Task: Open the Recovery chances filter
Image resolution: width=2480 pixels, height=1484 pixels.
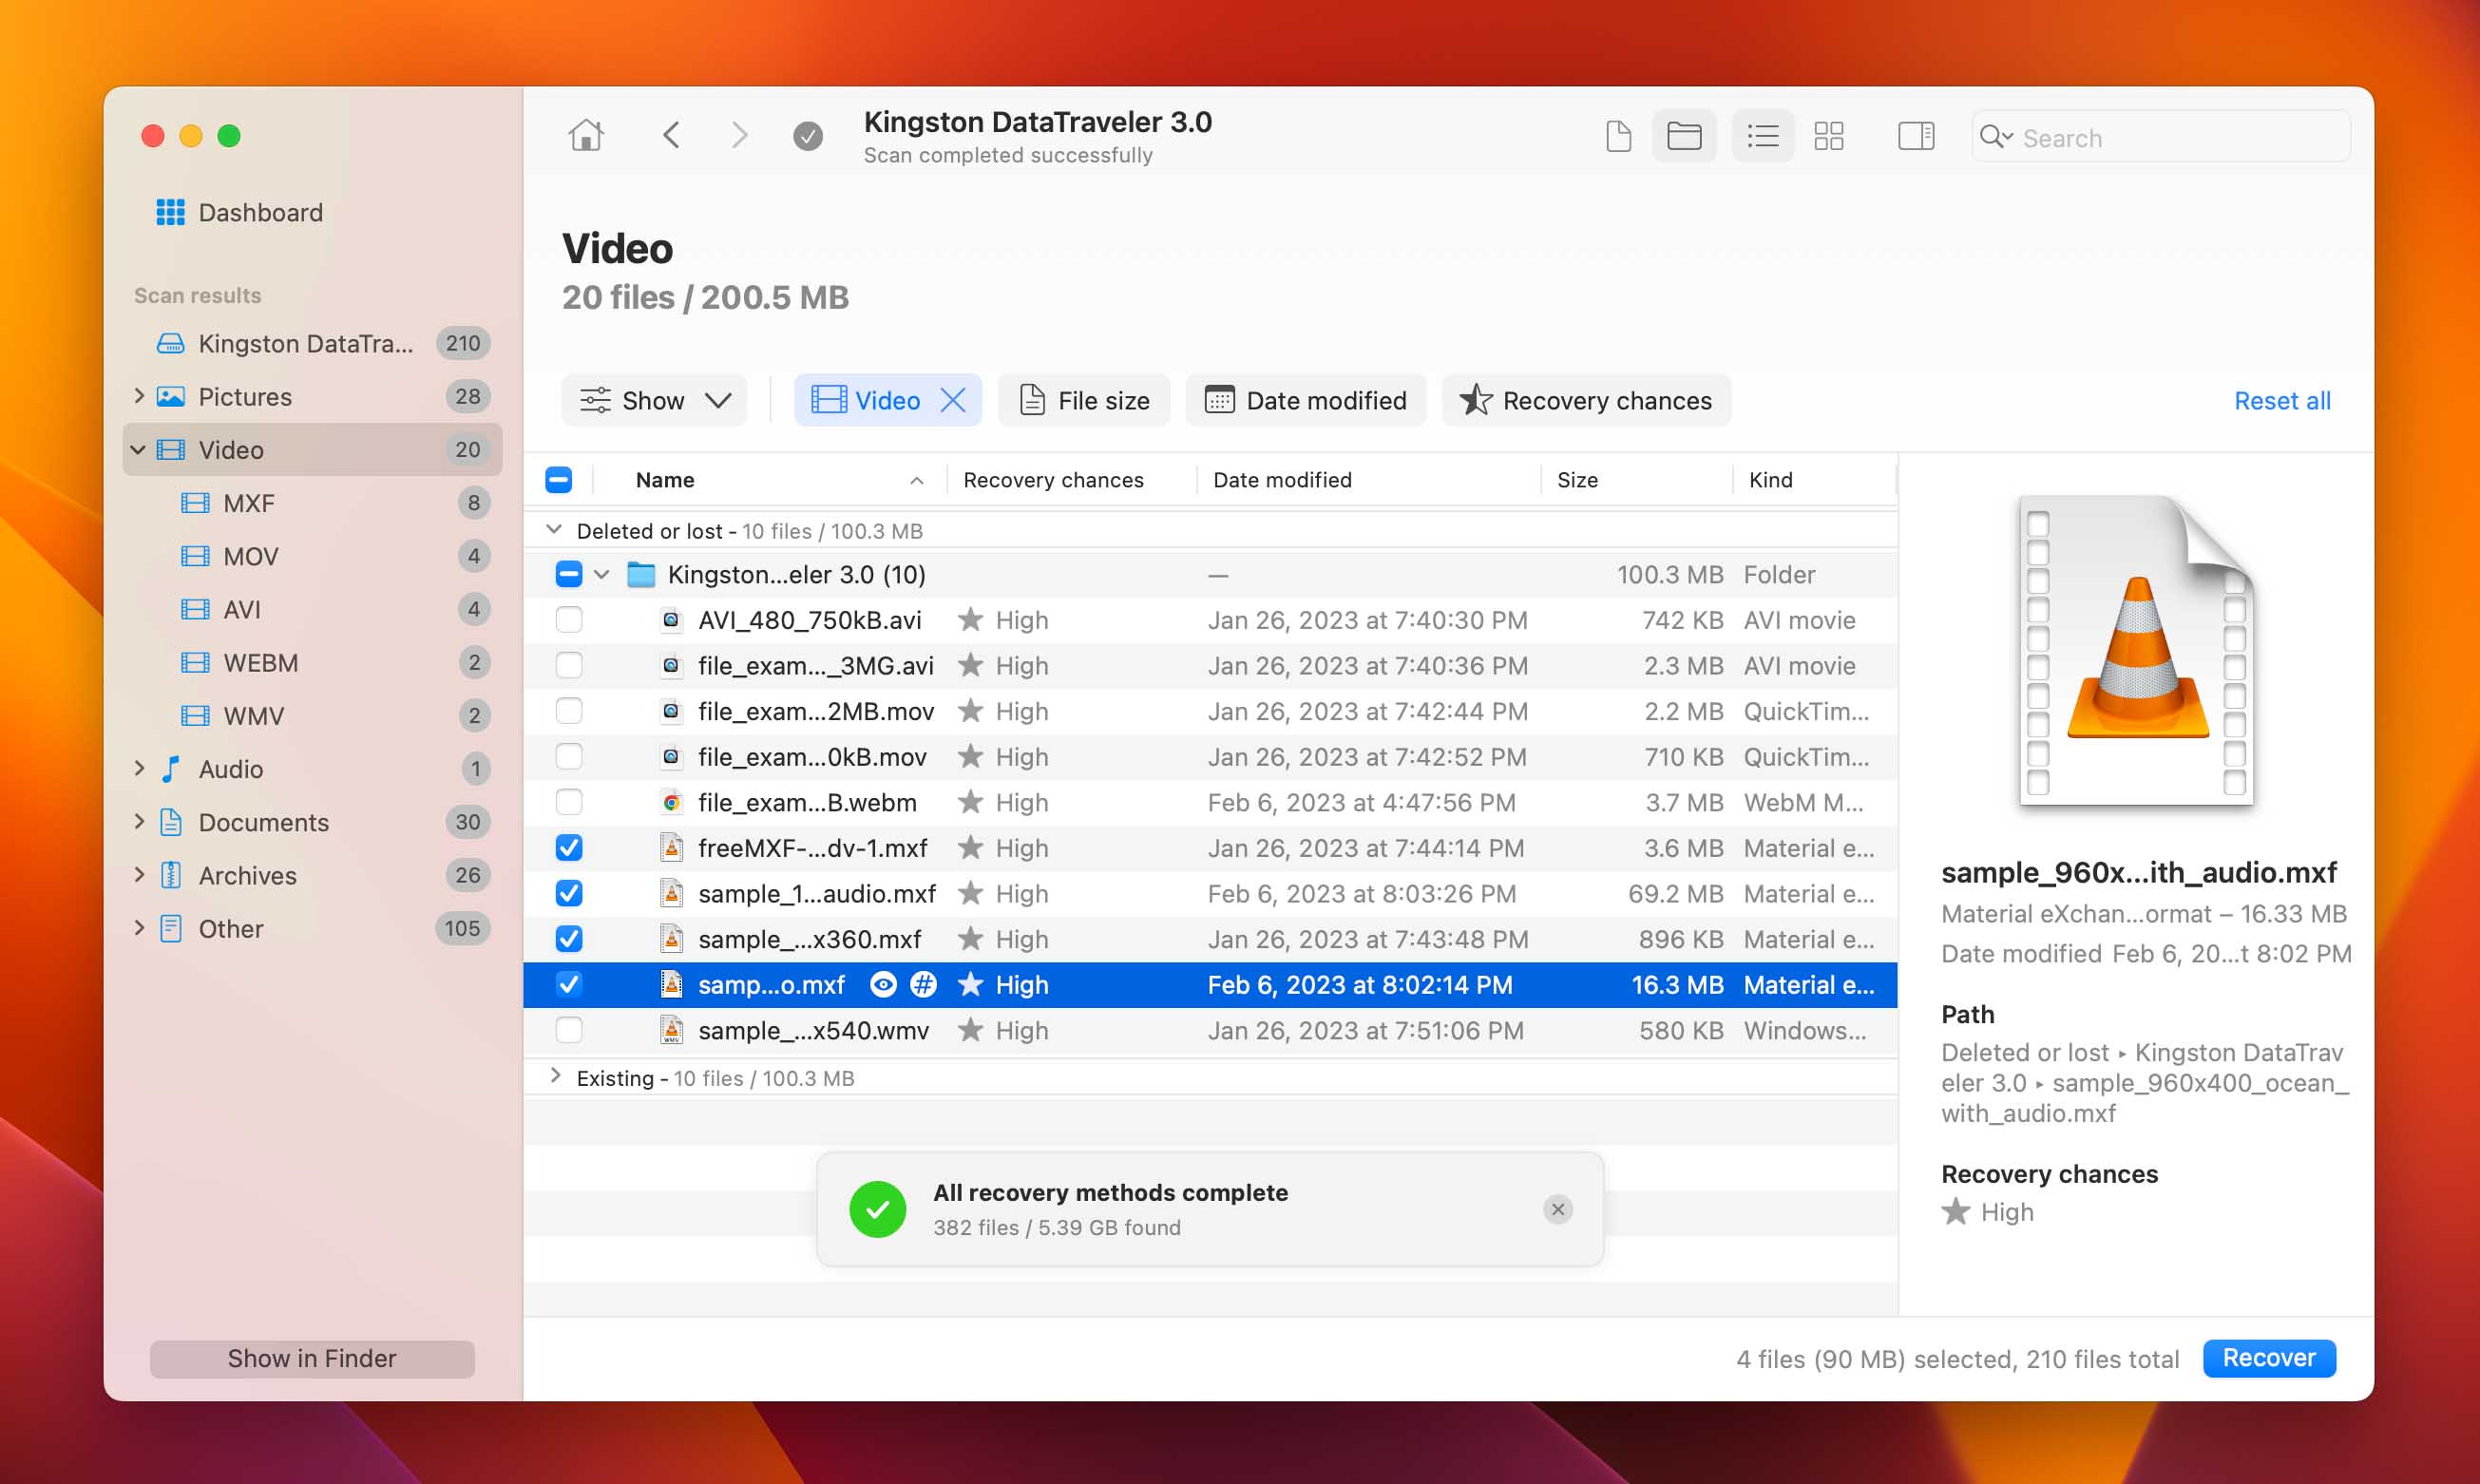Action: click(1586, 400)
